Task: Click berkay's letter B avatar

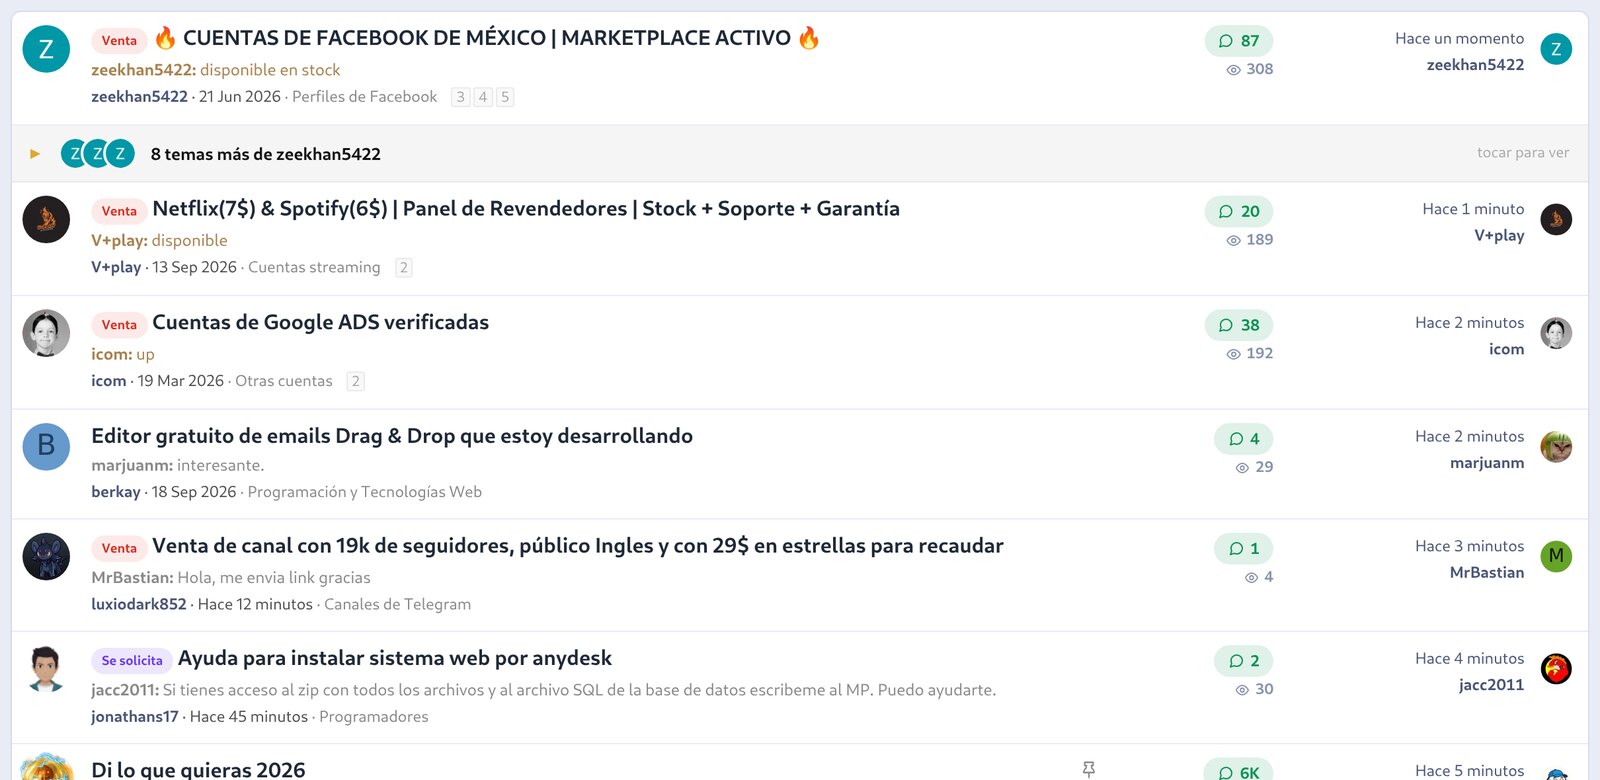Action: click(x=46, y=446)
